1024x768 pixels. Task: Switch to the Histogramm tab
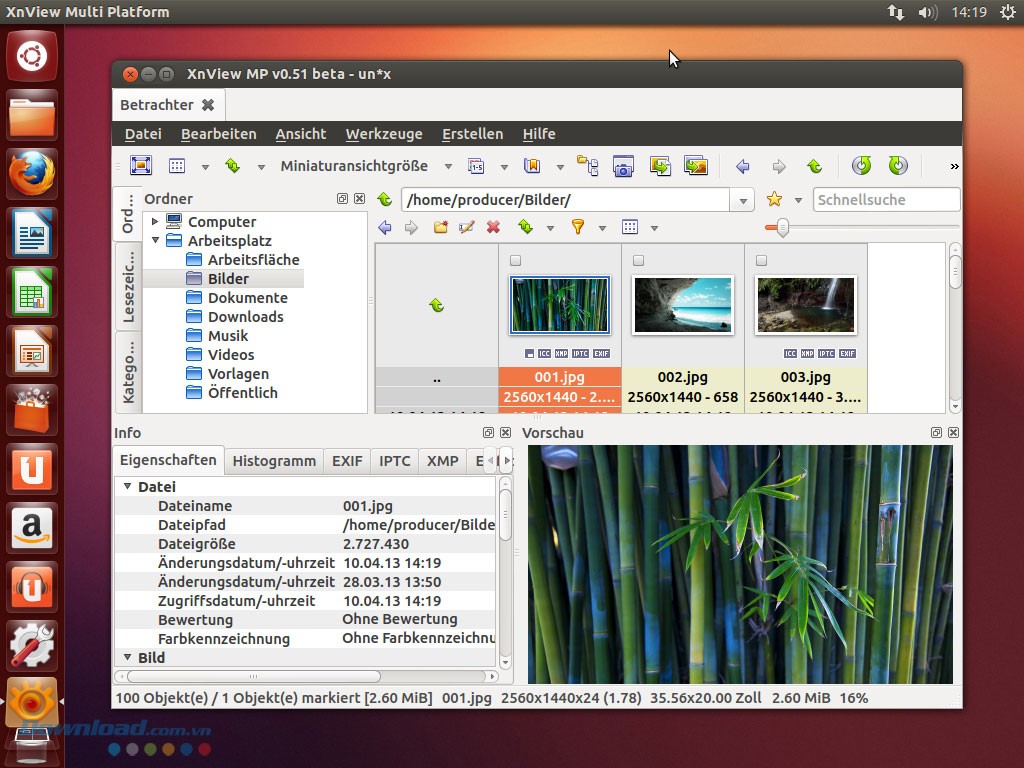coord(273,461)
